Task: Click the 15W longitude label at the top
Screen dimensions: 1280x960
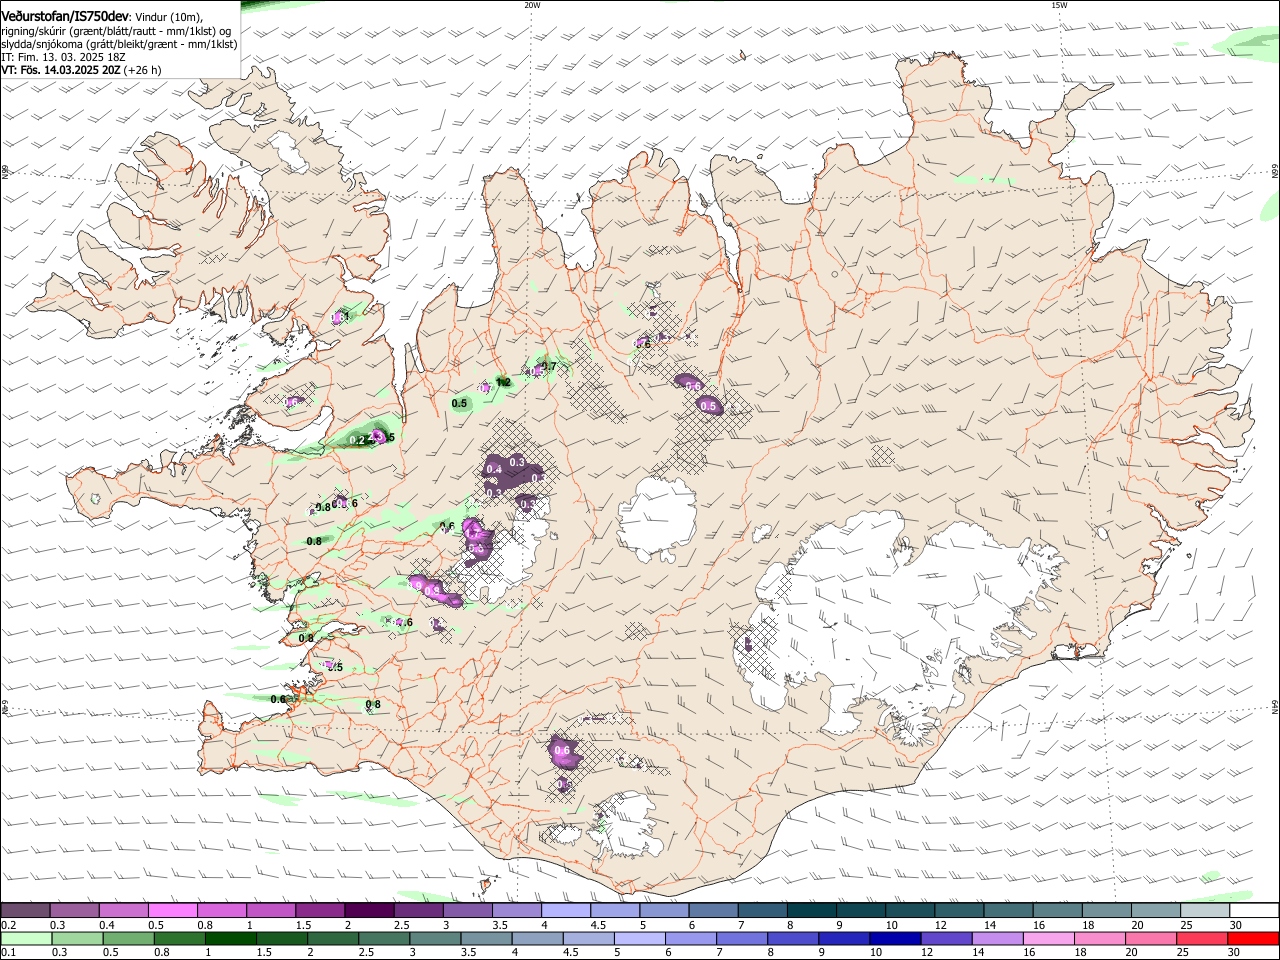Action: coord(1060,5)
